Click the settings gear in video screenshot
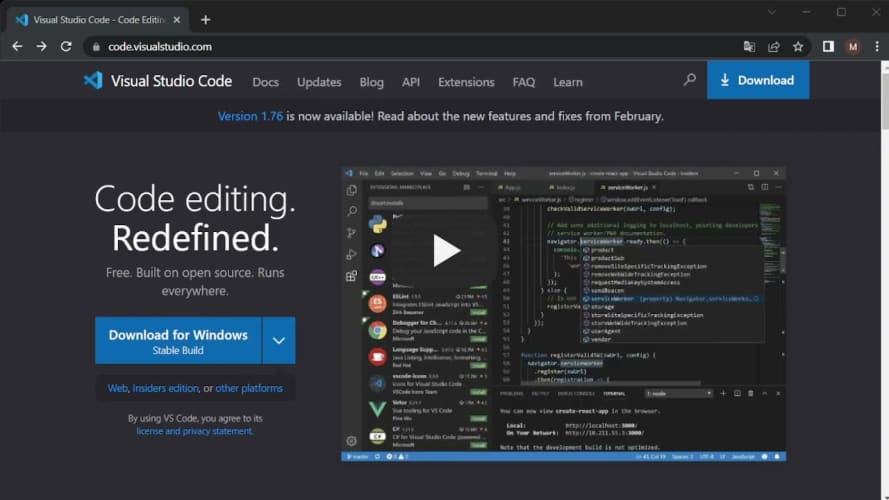The height and width of the screenshot is (500, 889). point(352,441)
